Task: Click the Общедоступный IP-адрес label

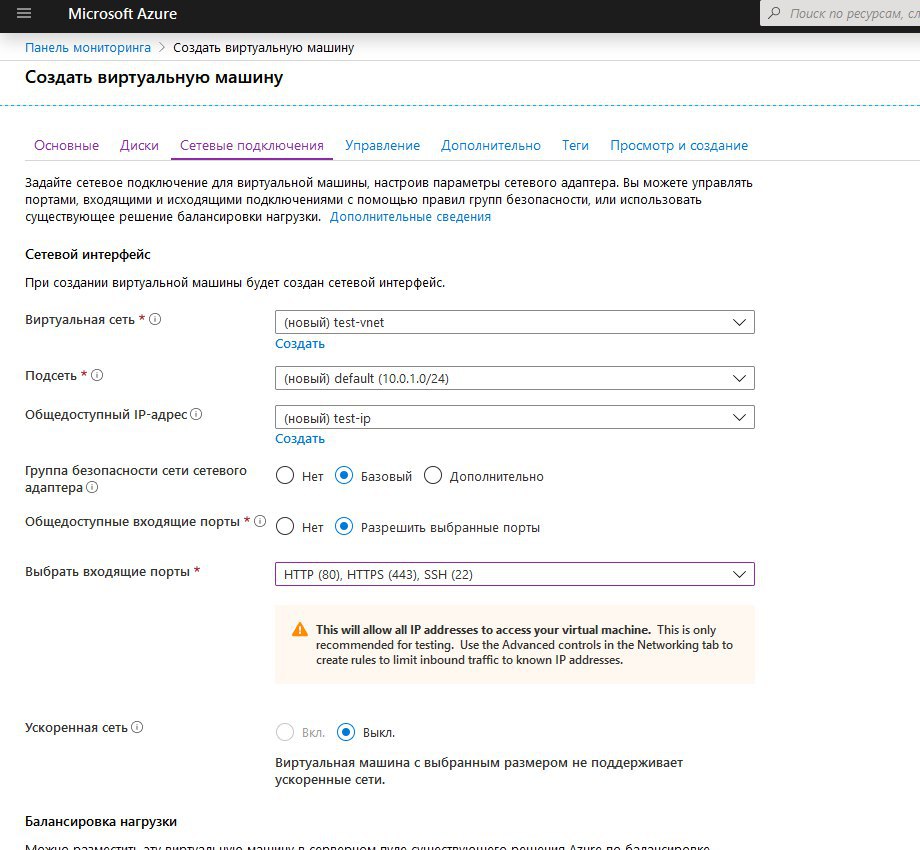Action: (106, 414)
